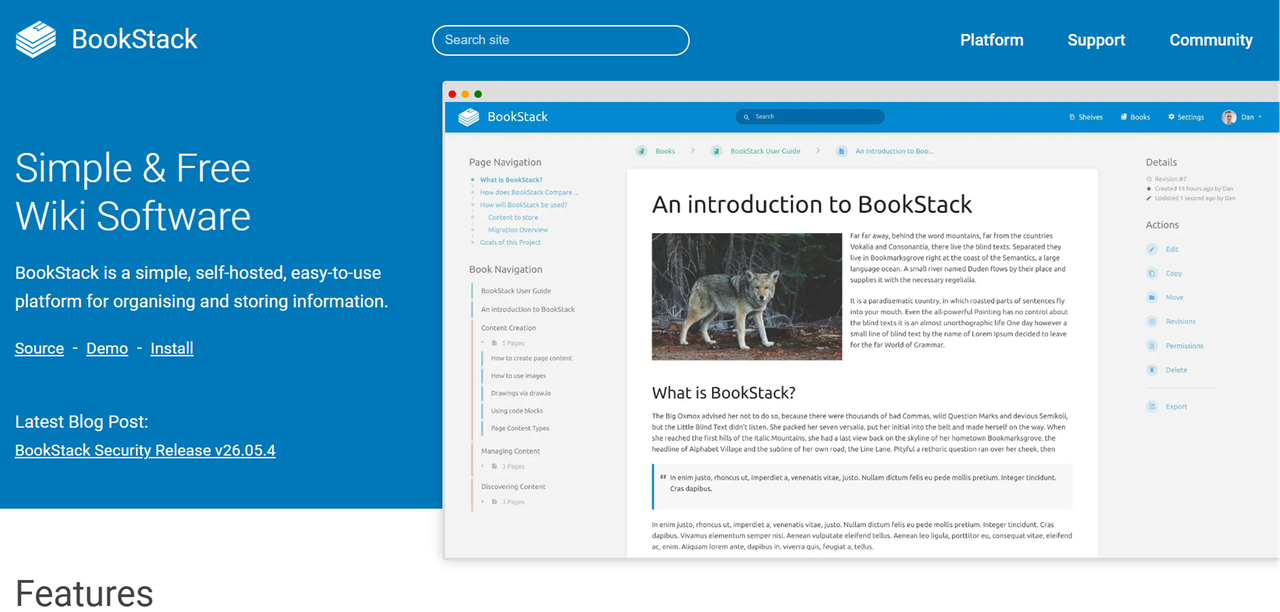The width and height of the screenshot is (1280, 612).
Task: Select How will BookStack be used? entry
Action: click(523, 205)
